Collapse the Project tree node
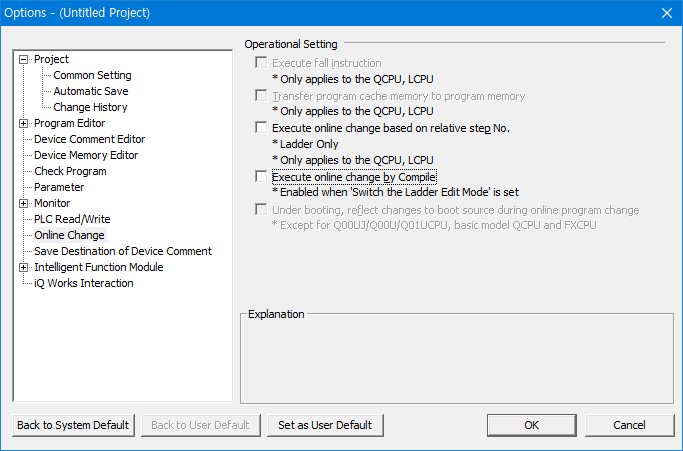This screenshot has width=683, height=451. coord(24,60)
